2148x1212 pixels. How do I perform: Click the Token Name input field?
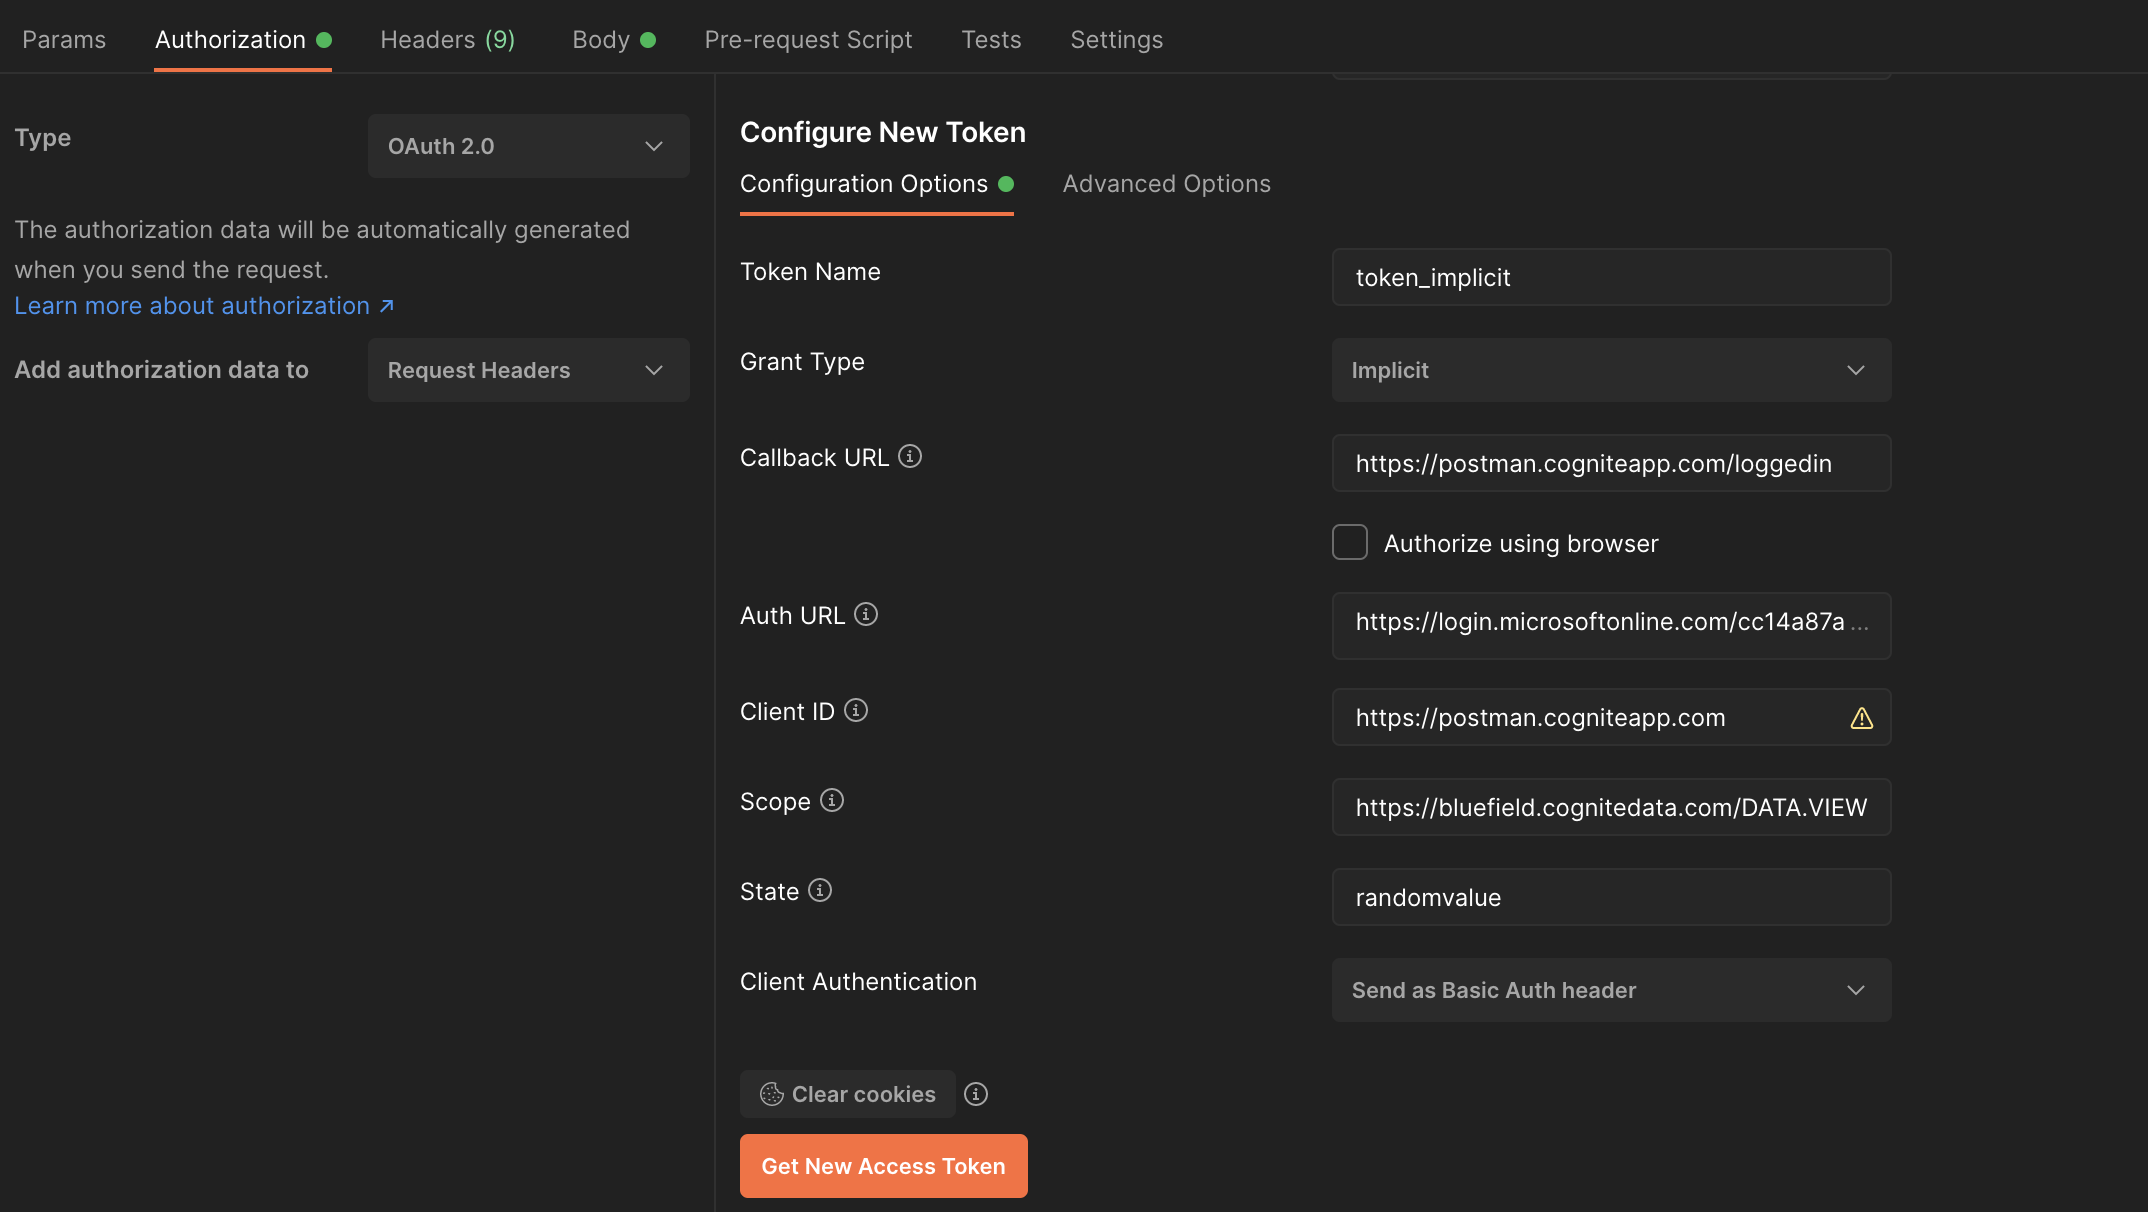[x=1611, y=277]
